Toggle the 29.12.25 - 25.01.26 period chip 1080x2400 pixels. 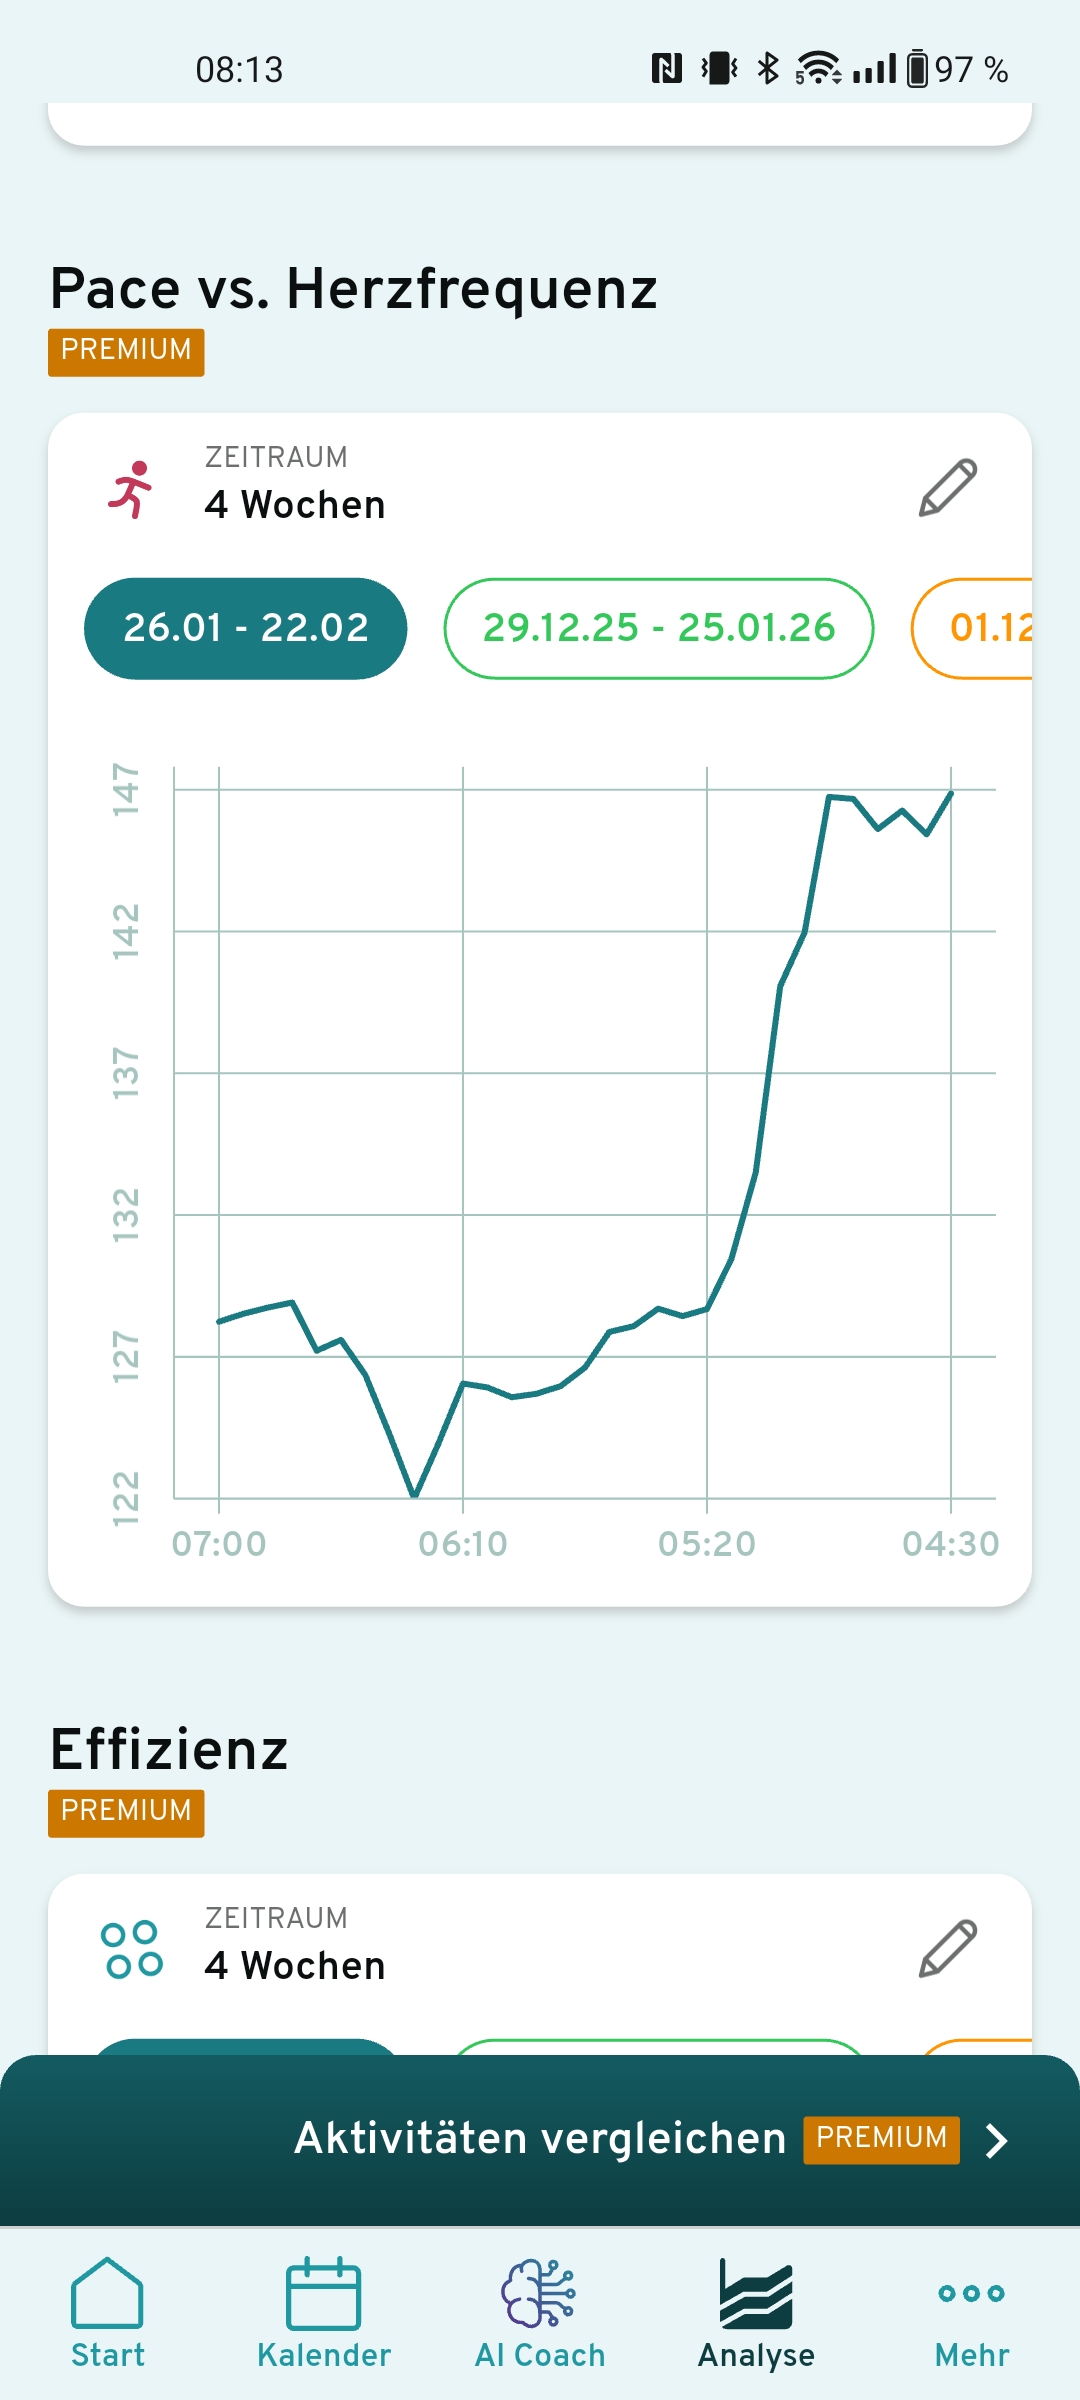(x=659, y=628)
